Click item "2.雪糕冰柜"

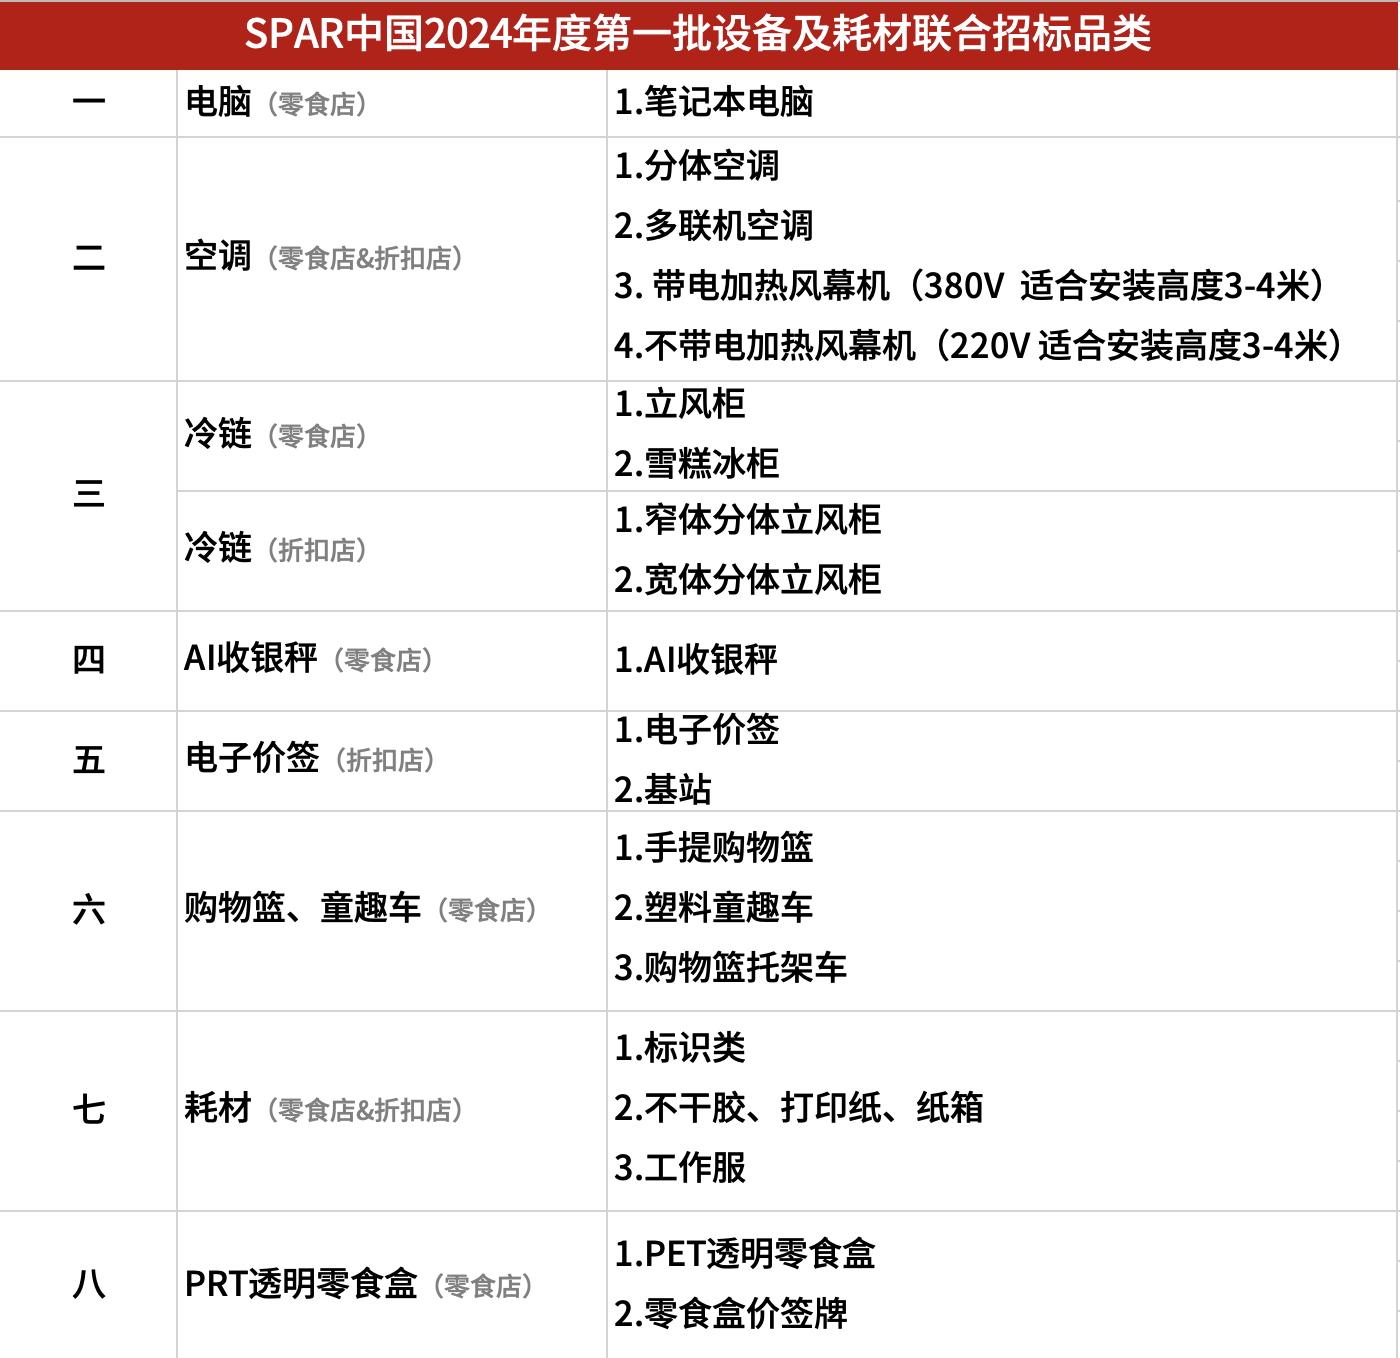697,464
